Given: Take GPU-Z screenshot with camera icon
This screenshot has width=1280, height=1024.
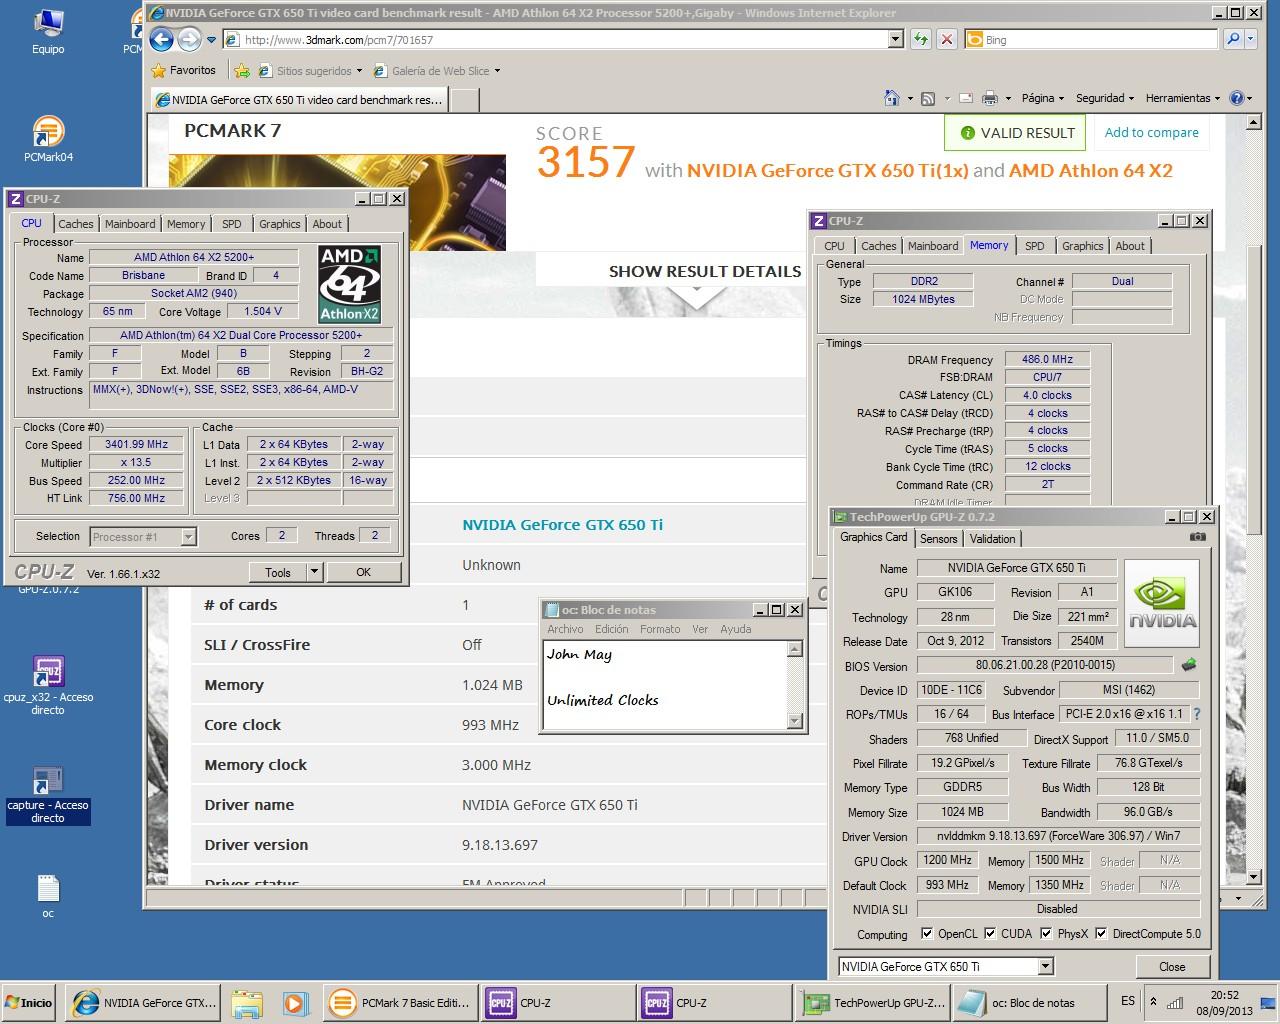Looking at the screenshot, I should 1197,537.
